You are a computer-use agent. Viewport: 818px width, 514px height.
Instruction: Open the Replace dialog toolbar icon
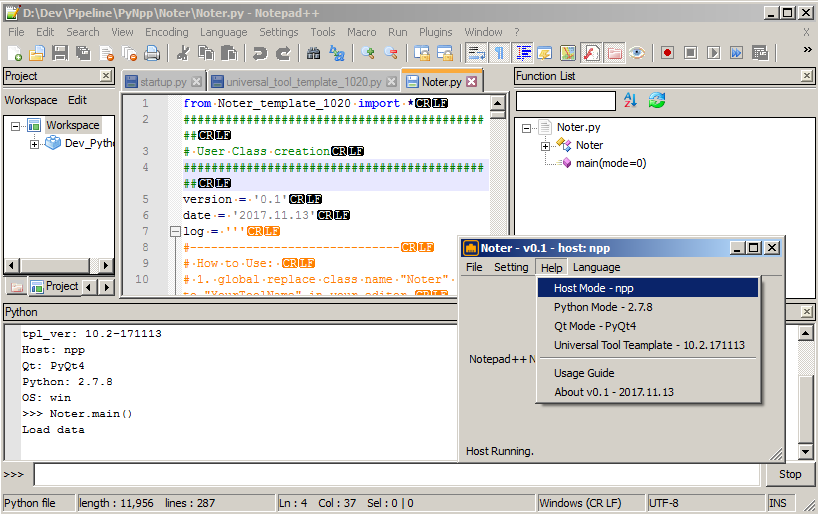click(x=336, y=53)
